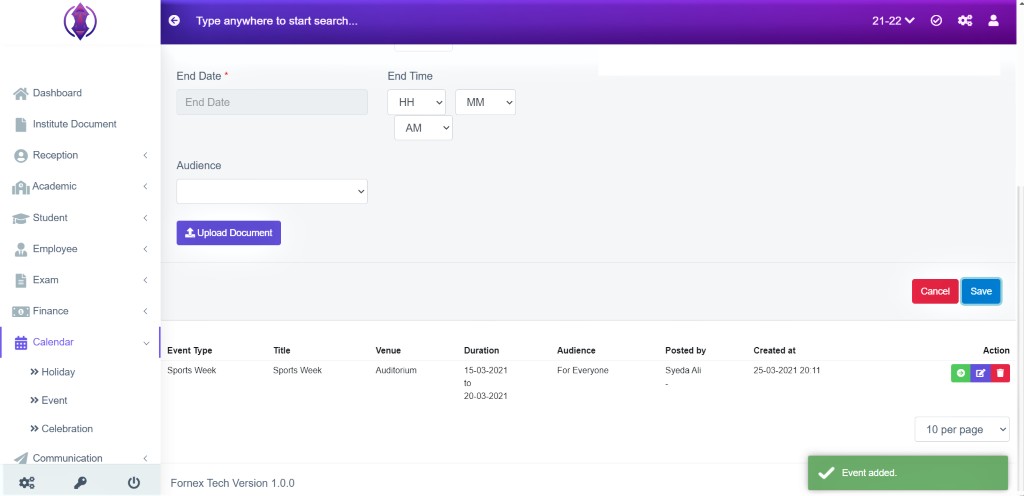Screen dimensions: 1024x496
Task: Expand the Academic menu chevron
Action: pyautogui.click(x=145, y=187)
